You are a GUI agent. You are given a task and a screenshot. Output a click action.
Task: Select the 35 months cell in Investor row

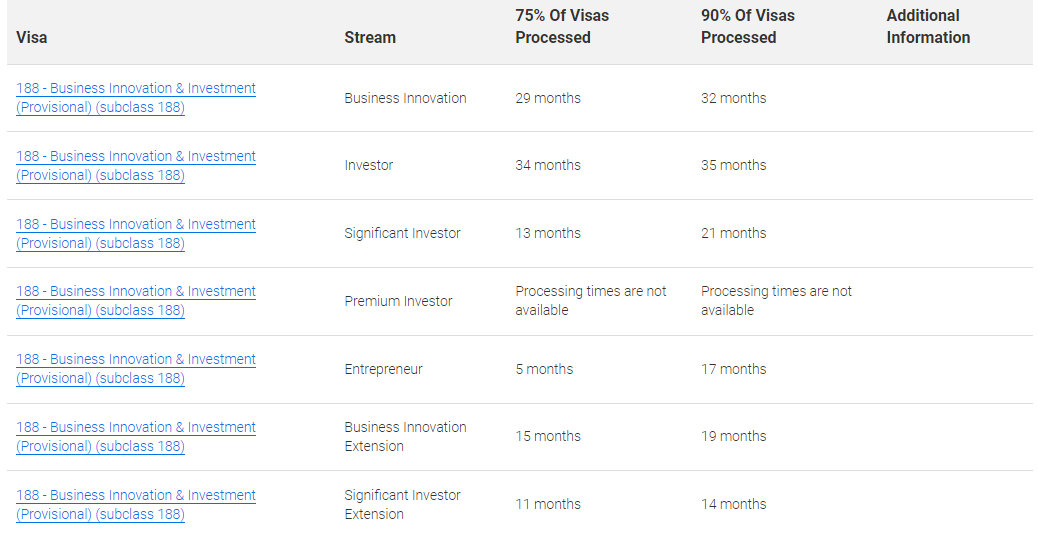point(734,165)
